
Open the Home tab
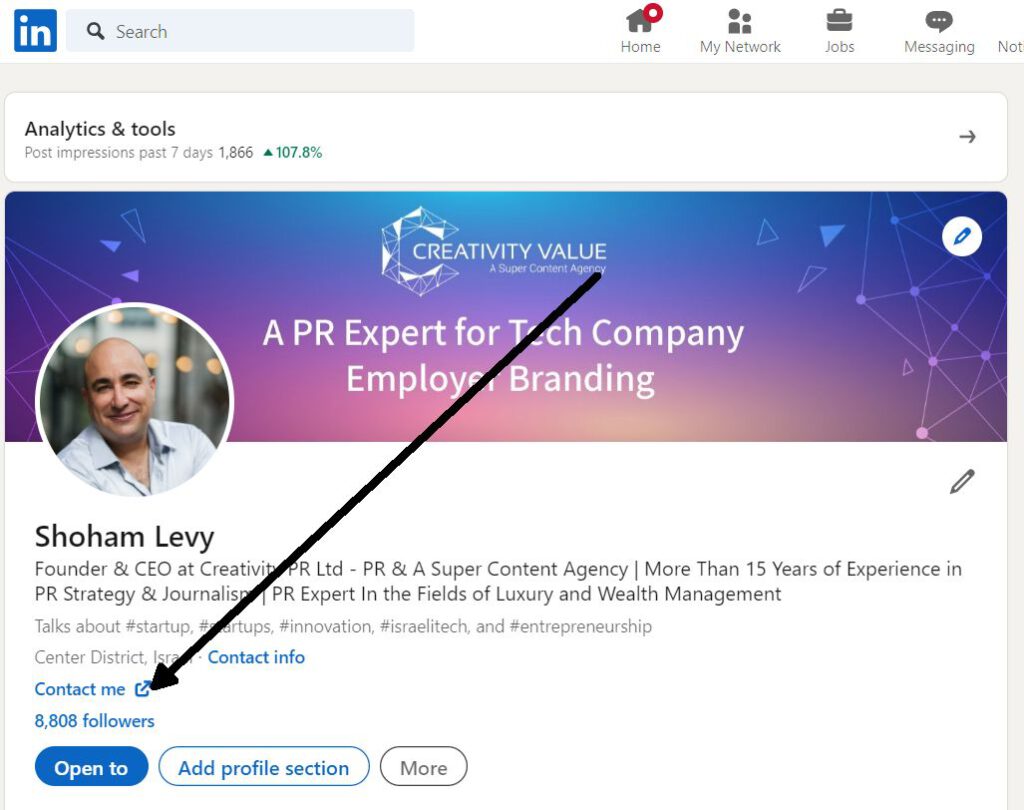(x=641, y=30)
